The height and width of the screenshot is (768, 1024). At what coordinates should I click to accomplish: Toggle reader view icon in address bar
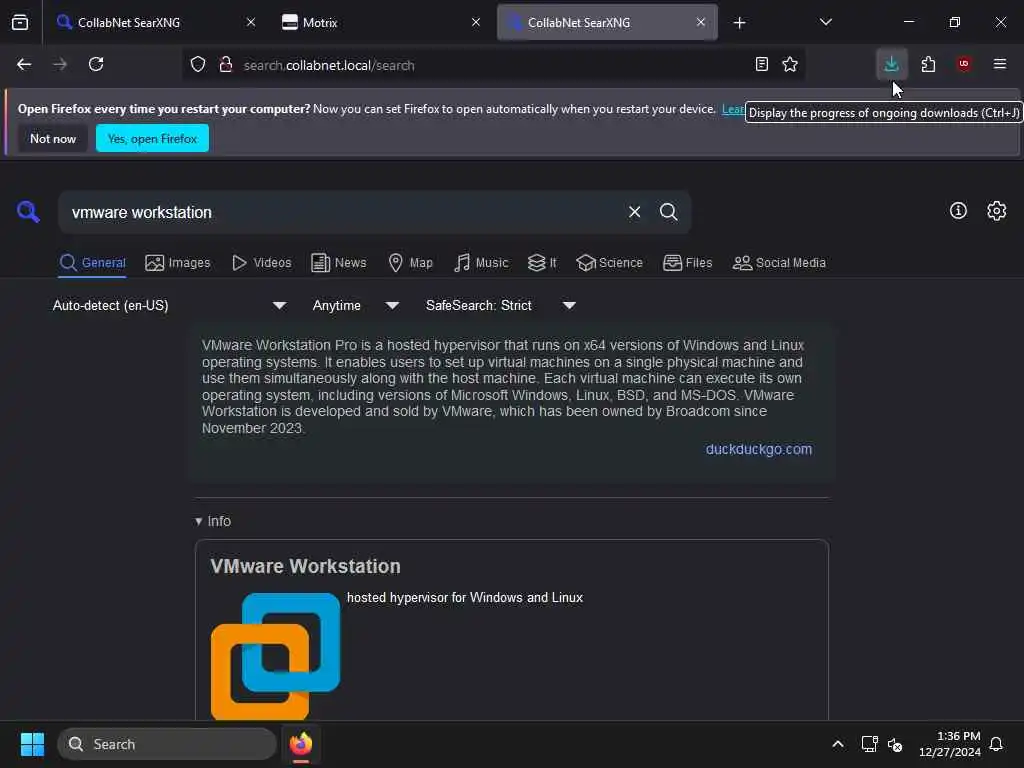[761, 64]
